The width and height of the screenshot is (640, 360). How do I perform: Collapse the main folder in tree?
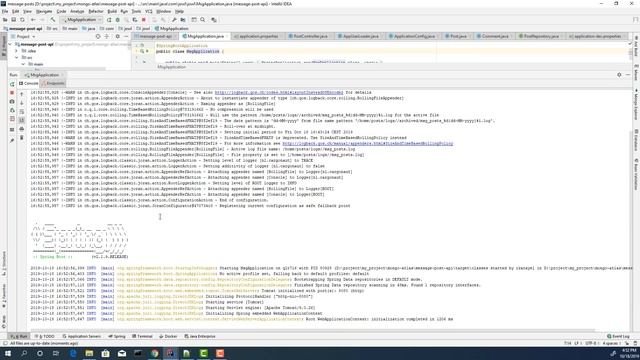tap(23, 64)
